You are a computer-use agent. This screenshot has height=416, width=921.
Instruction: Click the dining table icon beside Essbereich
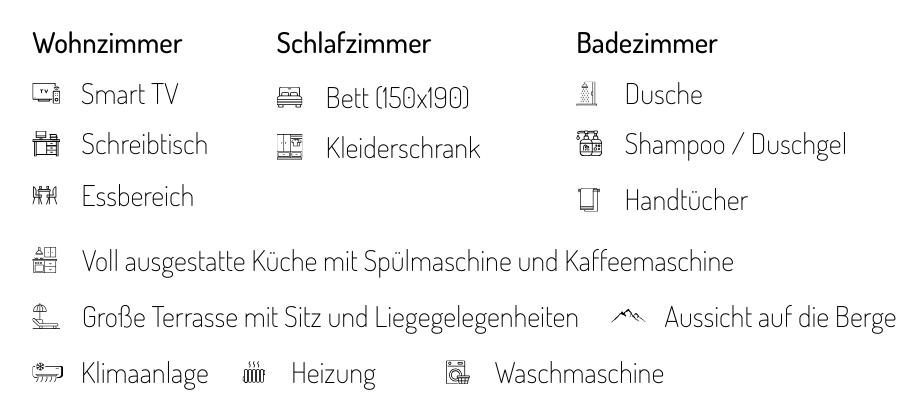pos(46,194)
